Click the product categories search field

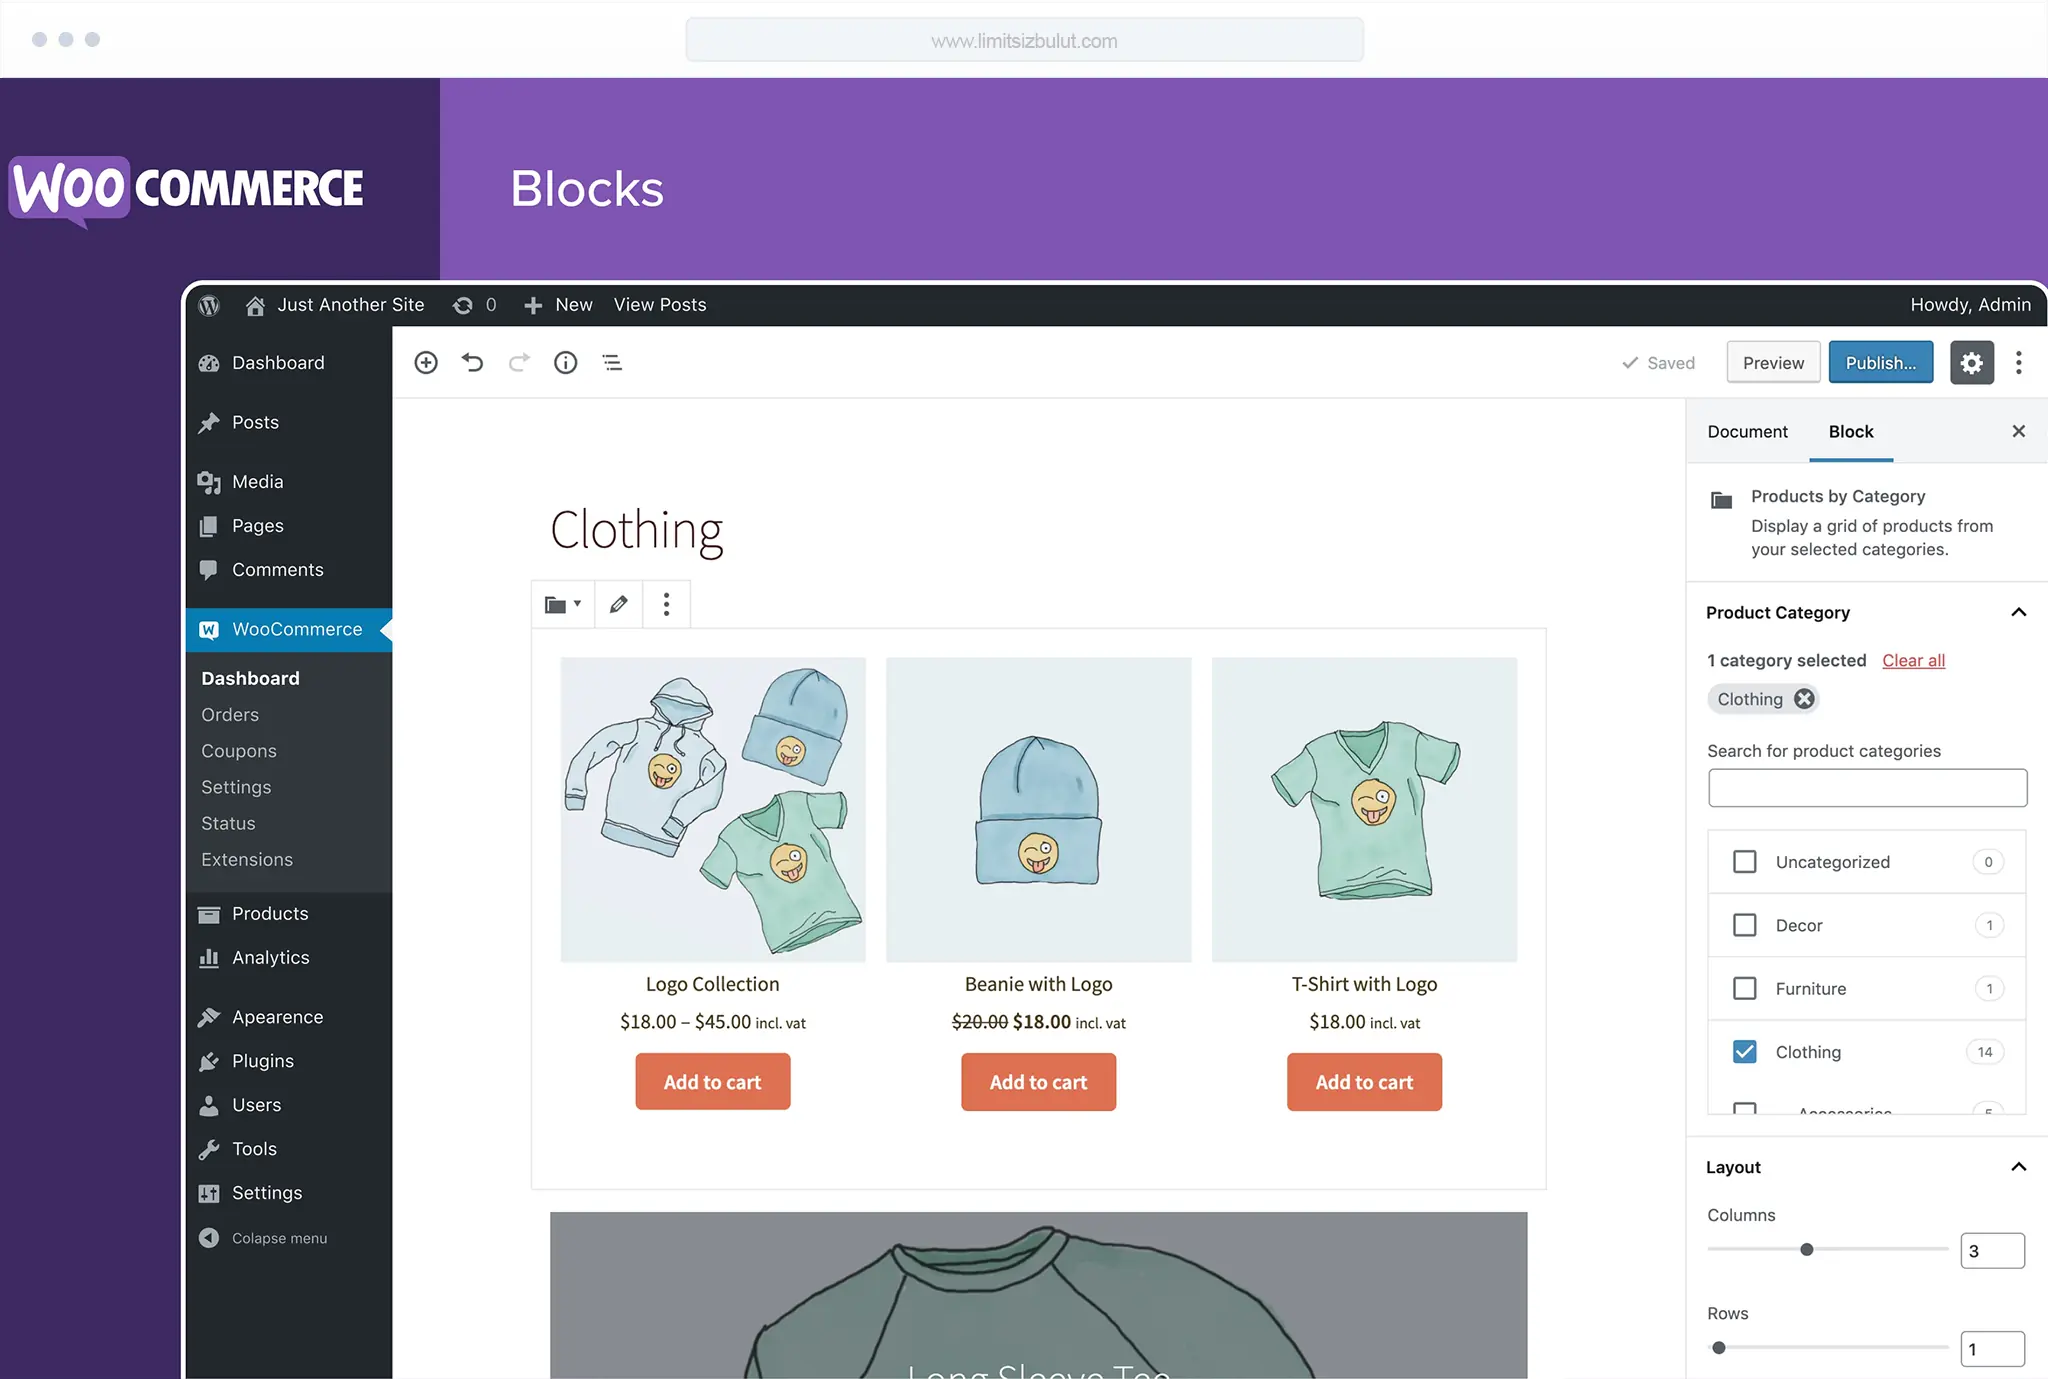pos(1867,788)
